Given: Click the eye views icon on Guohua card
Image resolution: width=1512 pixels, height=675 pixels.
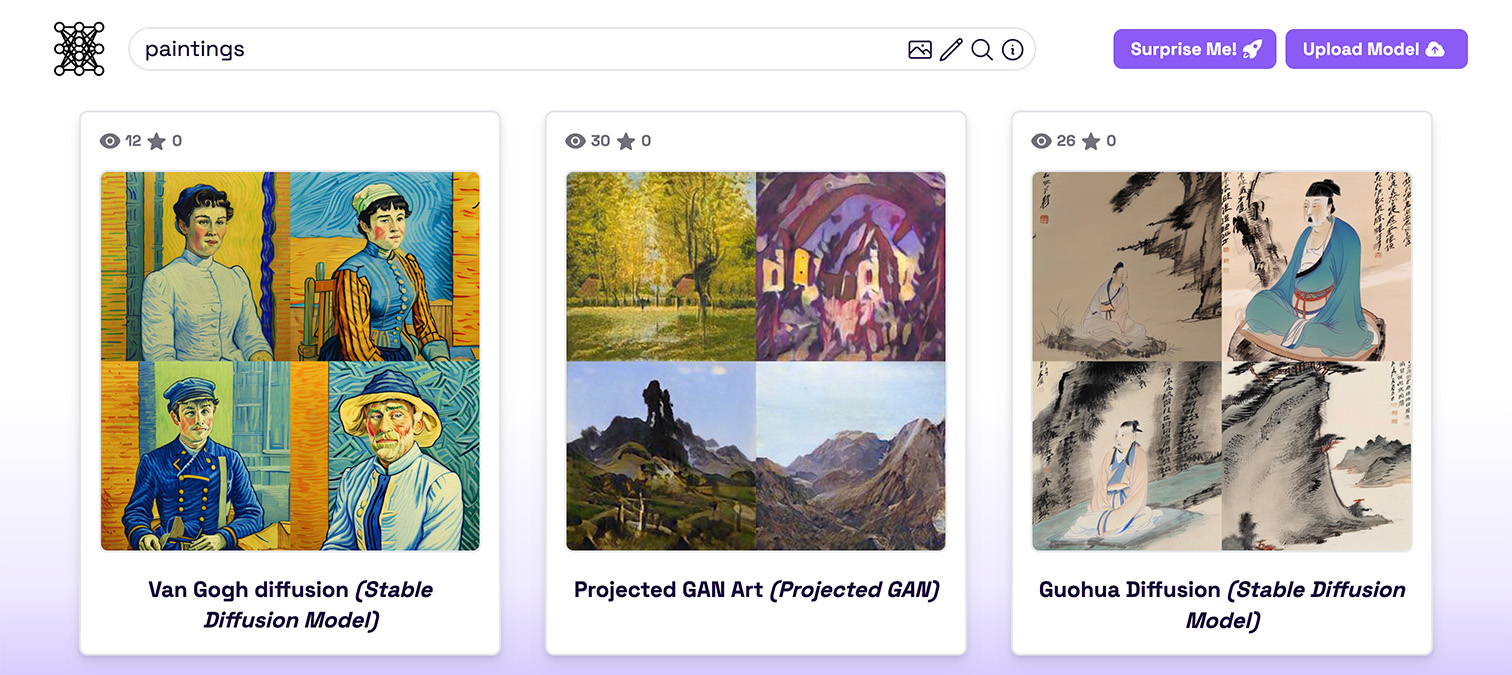Looking at the screenshot, I should [x=1041, y=141].
